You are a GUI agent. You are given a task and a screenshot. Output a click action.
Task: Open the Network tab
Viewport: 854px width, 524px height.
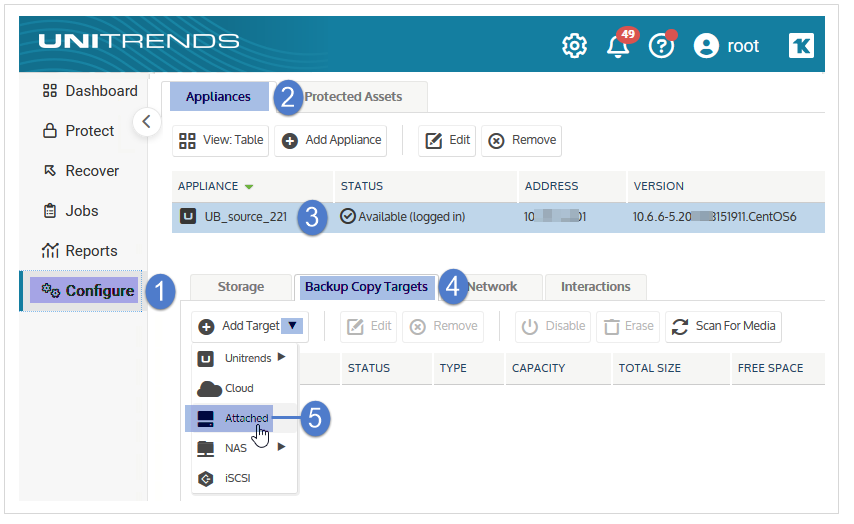[x=492, y=287]
